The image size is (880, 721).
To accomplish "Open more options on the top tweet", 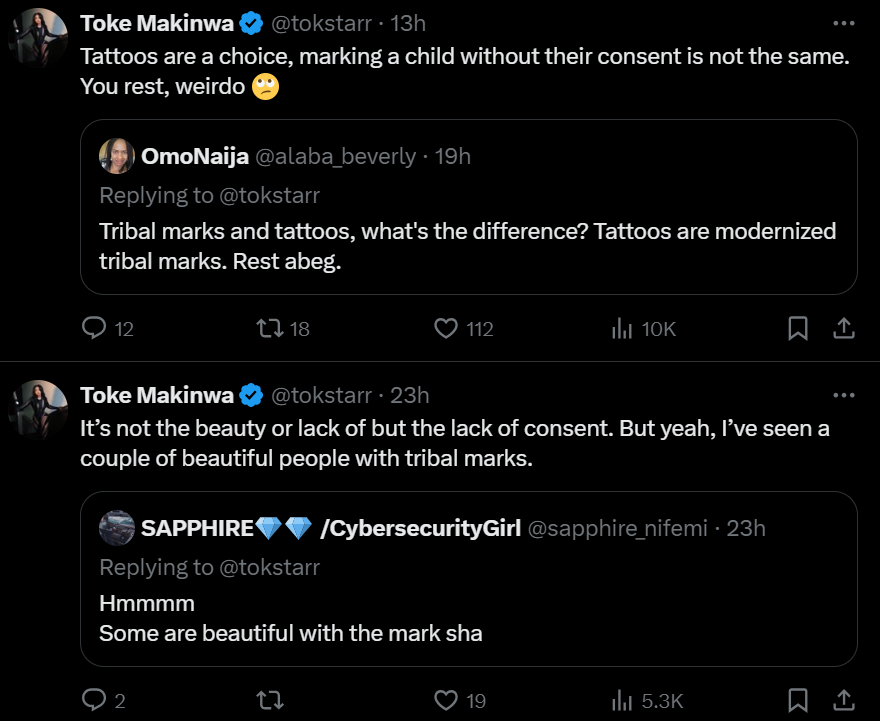I will point(844,22).
